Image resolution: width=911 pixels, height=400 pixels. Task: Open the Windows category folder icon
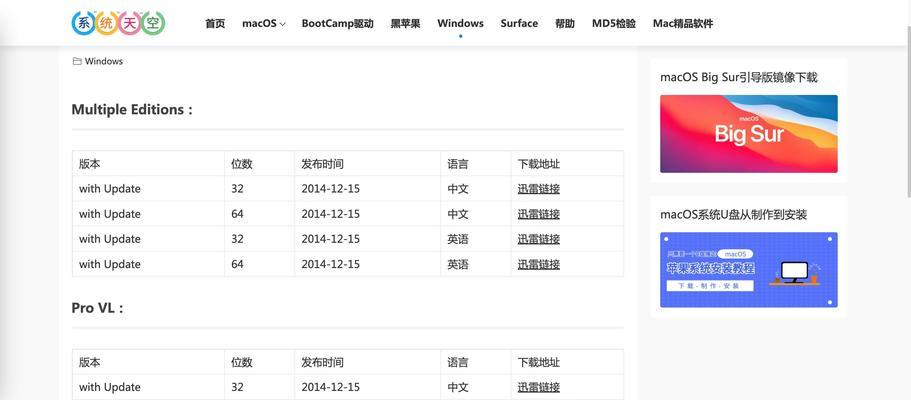77,61
